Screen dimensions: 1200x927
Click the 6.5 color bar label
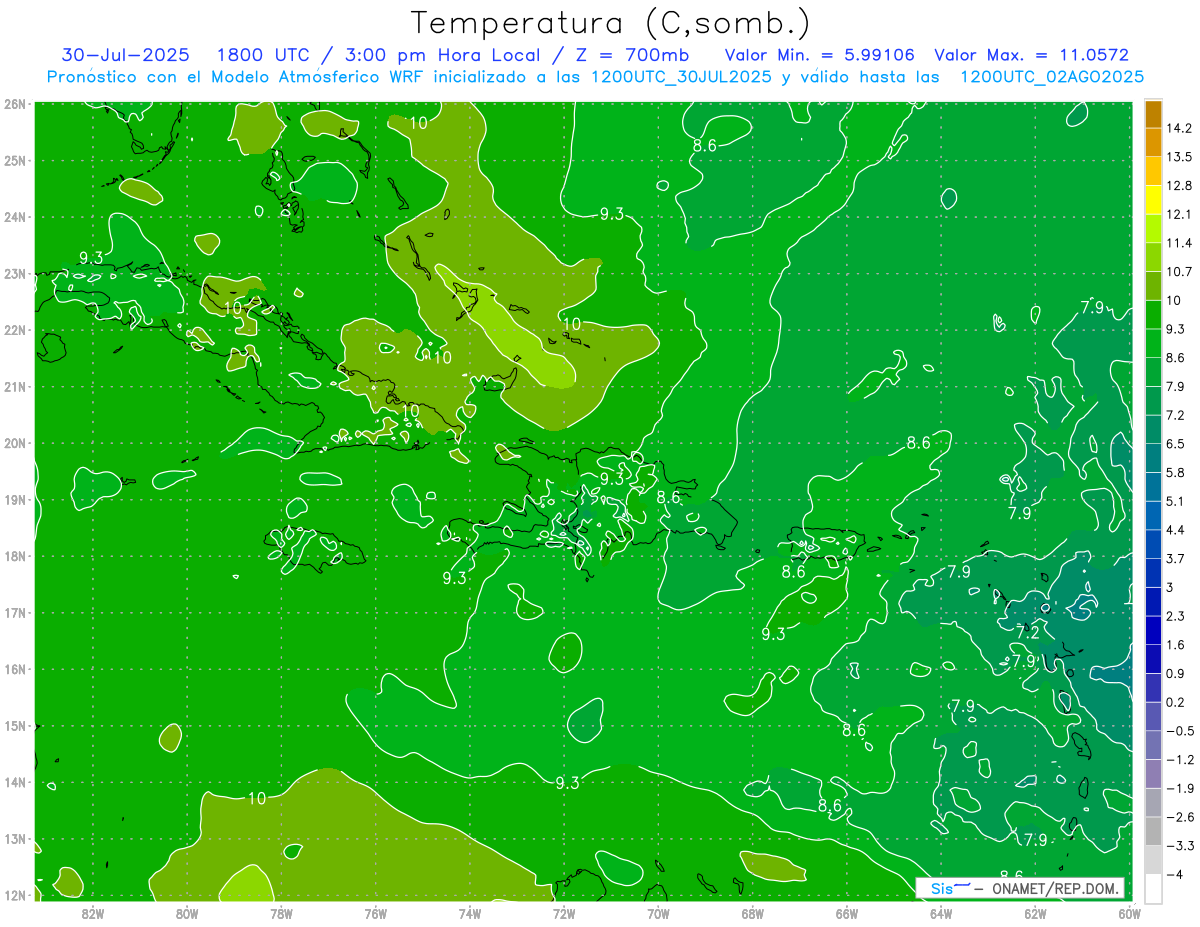point(1176,444)
